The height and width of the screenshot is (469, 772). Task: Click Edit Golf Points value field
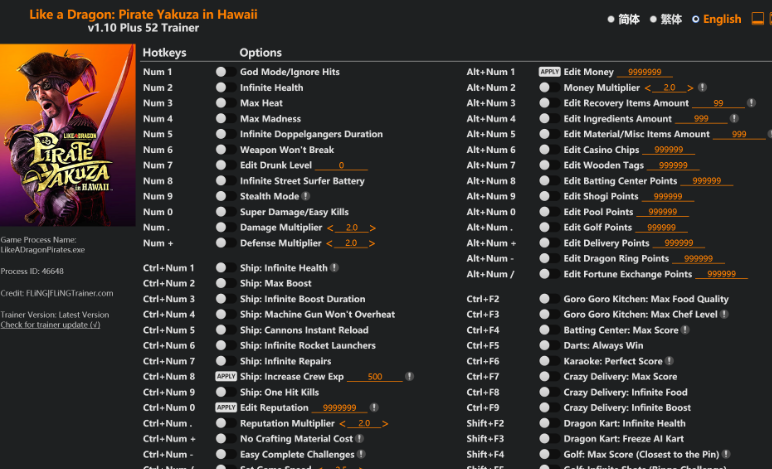point(661,228)
